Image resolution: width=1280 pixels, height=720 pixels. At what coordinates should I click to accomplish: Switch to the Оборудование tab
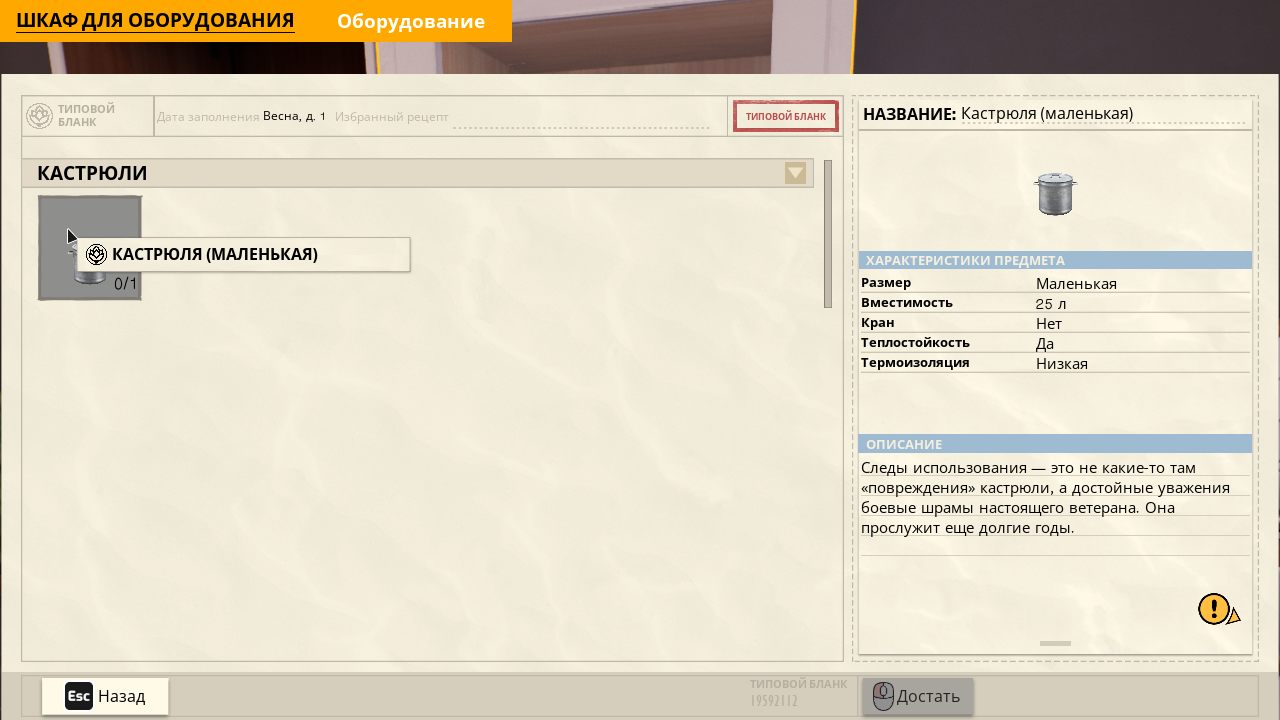pyautogui.click(x=412, y=20)
